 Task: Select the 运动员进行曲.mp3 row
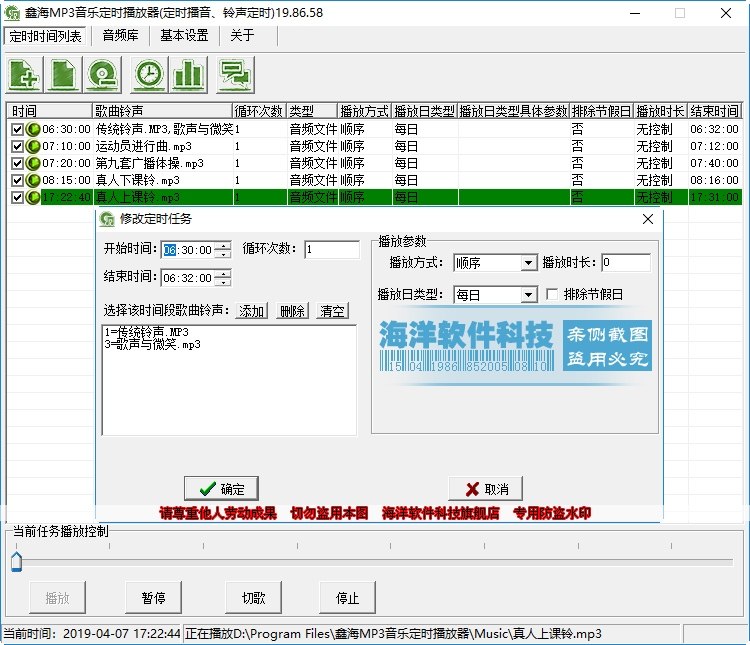point(374,146)
